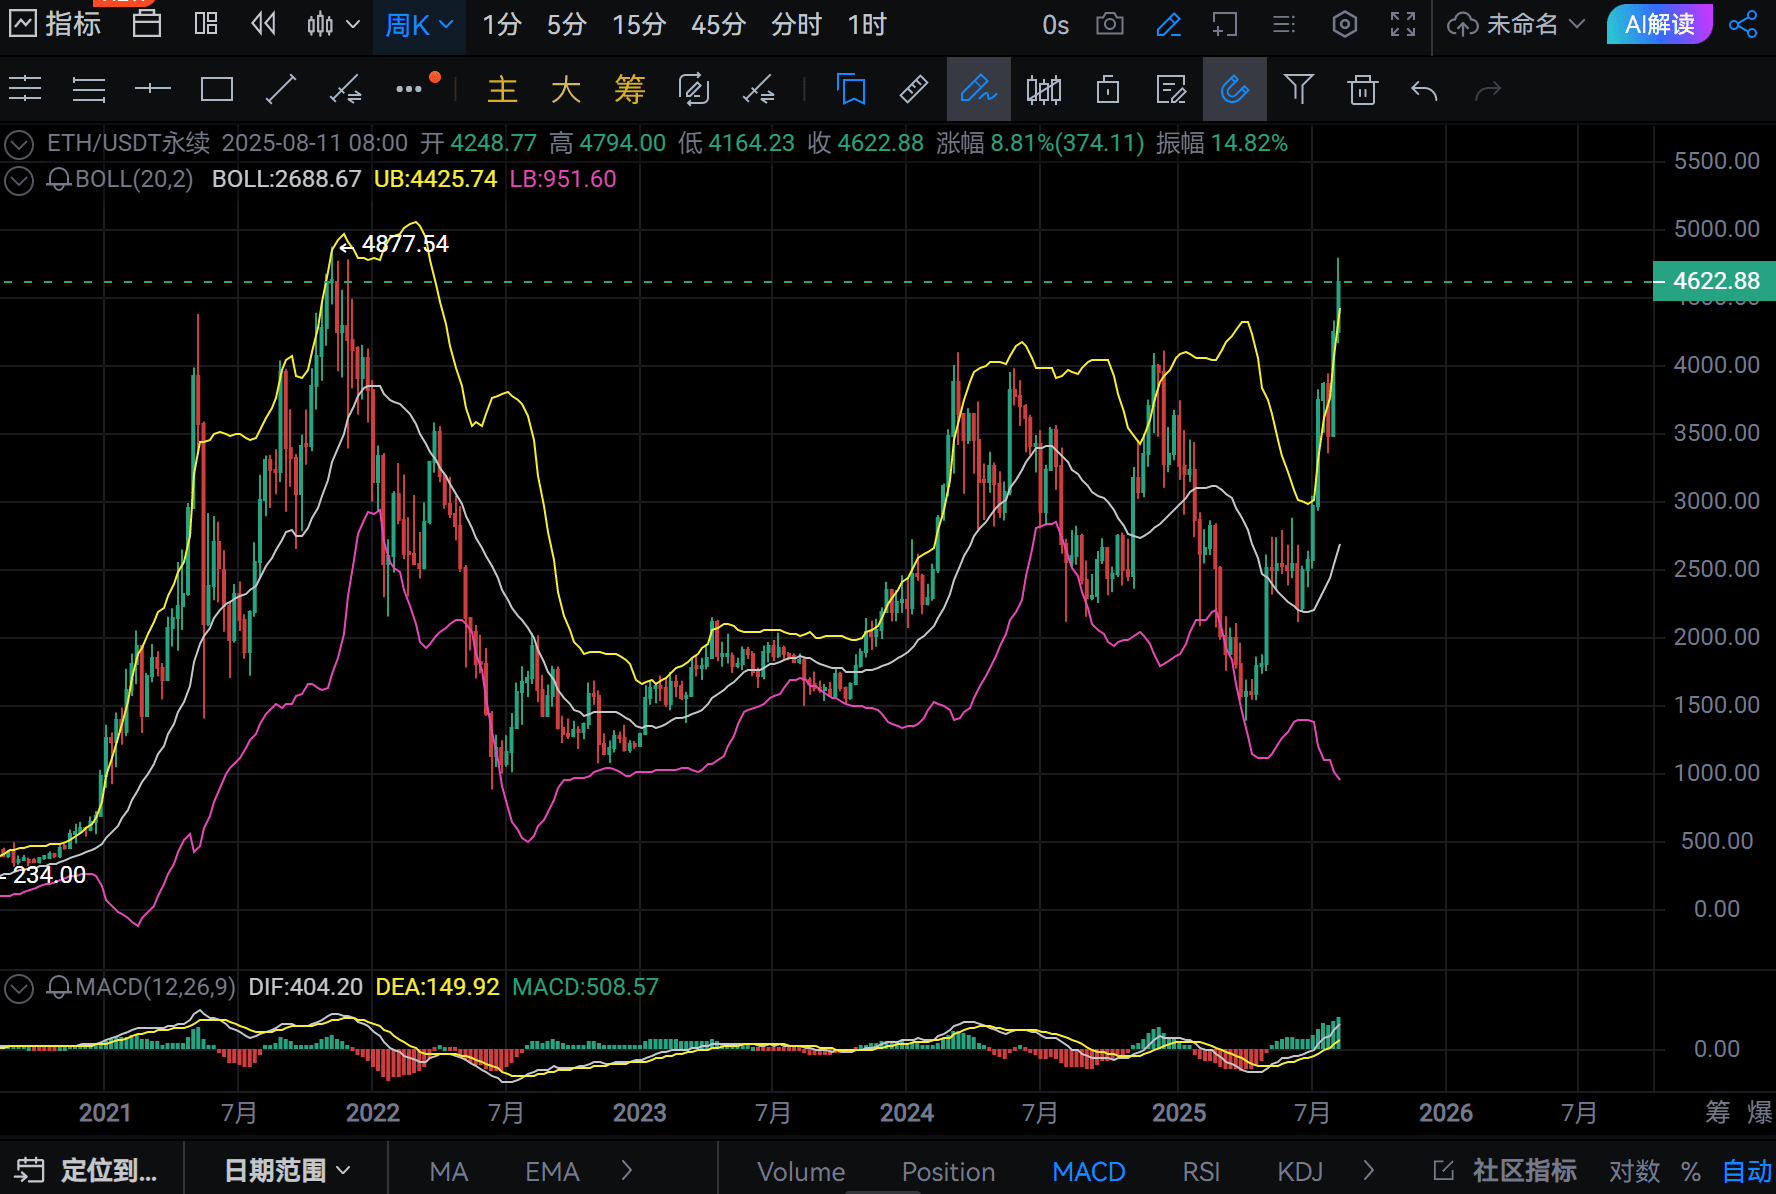Select the parallel lines drawing tool
Viewport: 1776px width, 1194px height.
[89, 90]
